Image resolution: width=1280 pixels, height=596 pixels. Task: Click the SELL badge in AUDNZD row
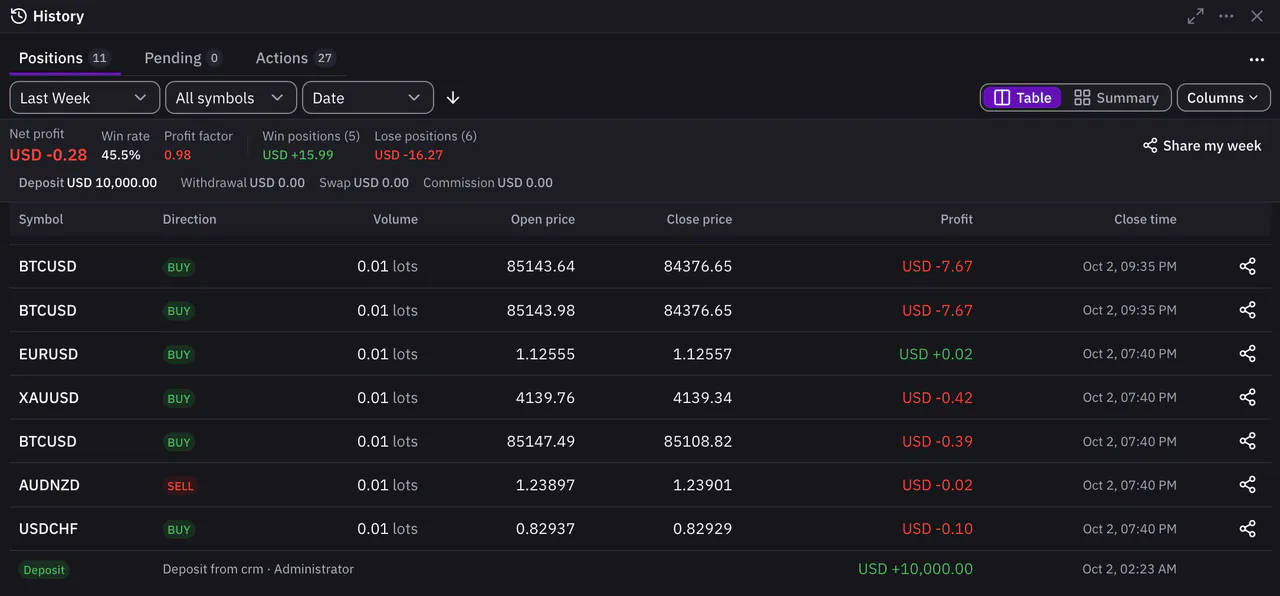(x=181, y=486)
